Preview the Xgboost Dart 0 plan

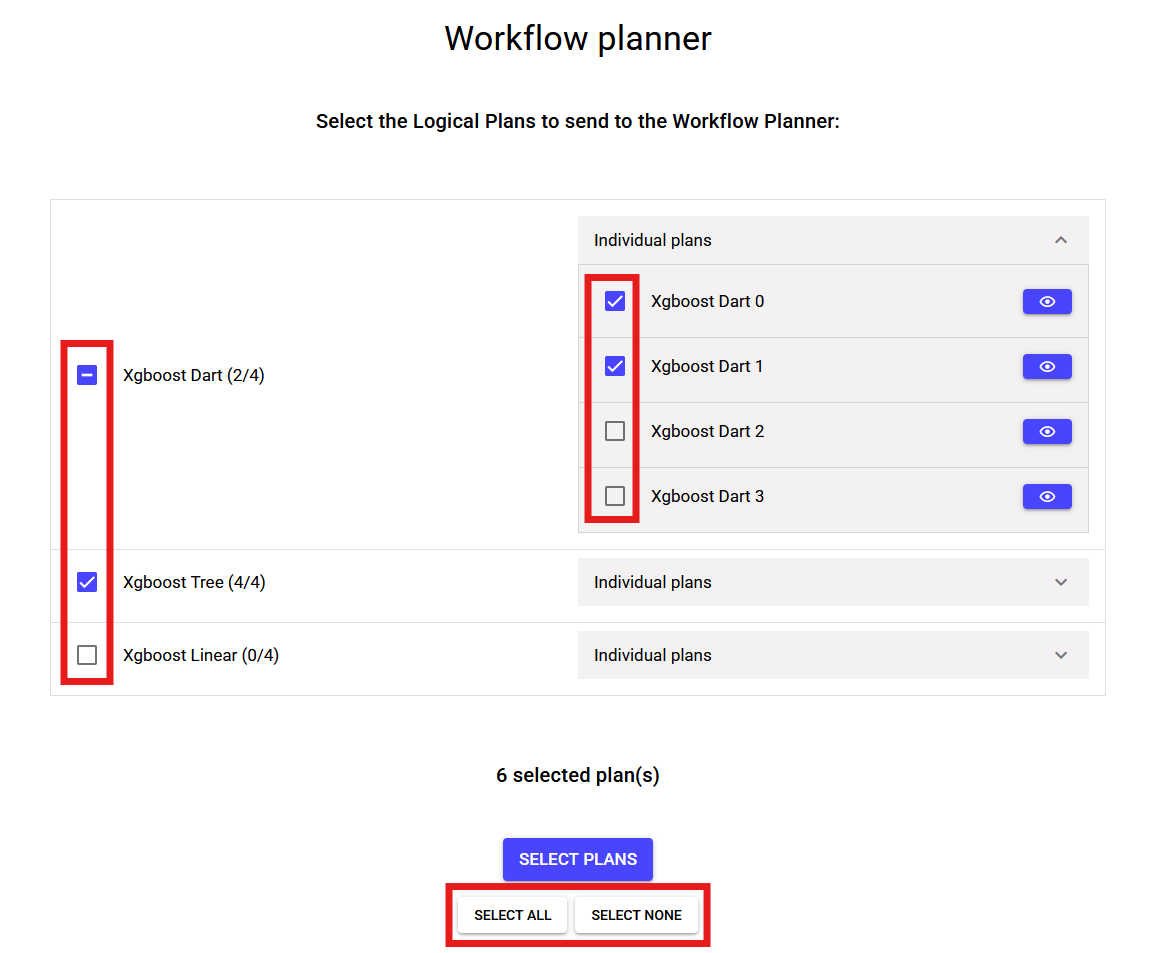point(1047,301)
